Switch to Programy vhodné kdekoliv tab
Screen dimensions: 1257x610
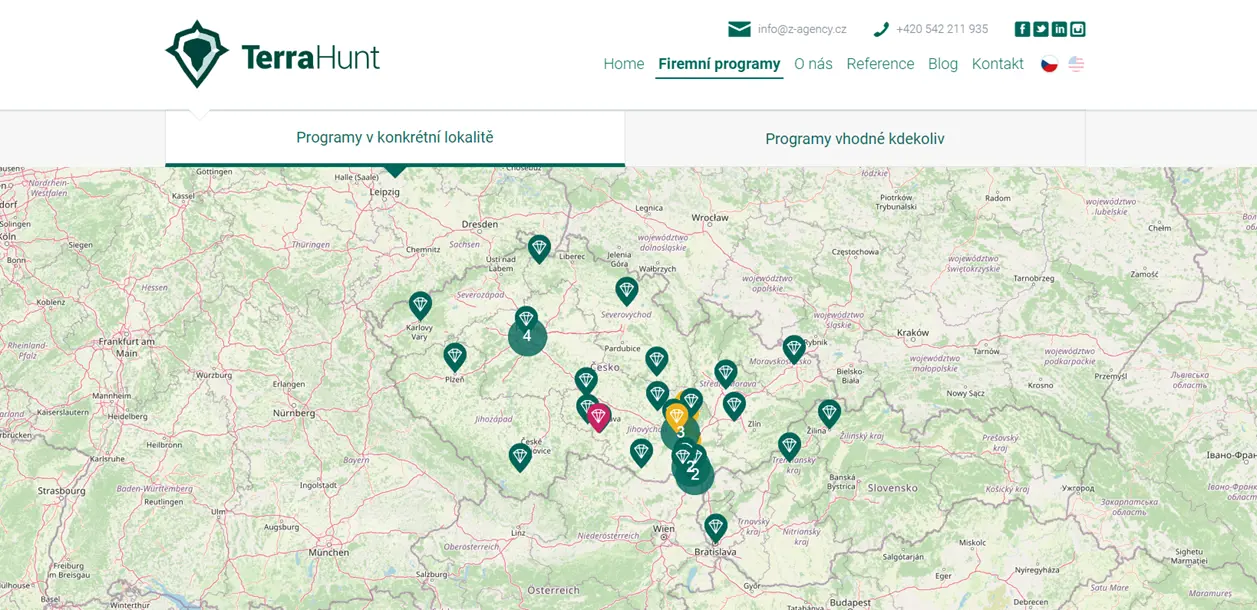854,139
